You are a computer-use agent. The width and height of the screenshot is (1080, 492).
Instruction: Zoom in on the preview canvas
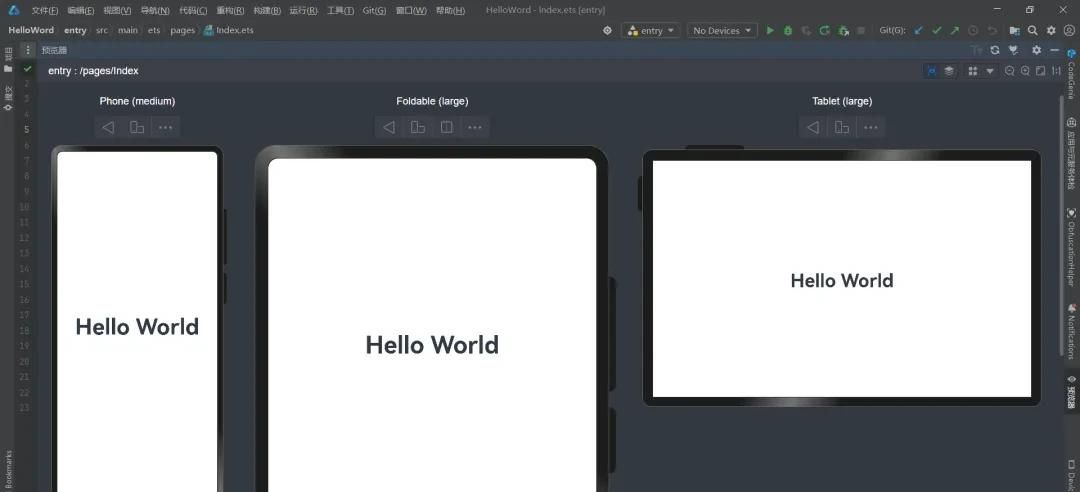pos(1025,71)
